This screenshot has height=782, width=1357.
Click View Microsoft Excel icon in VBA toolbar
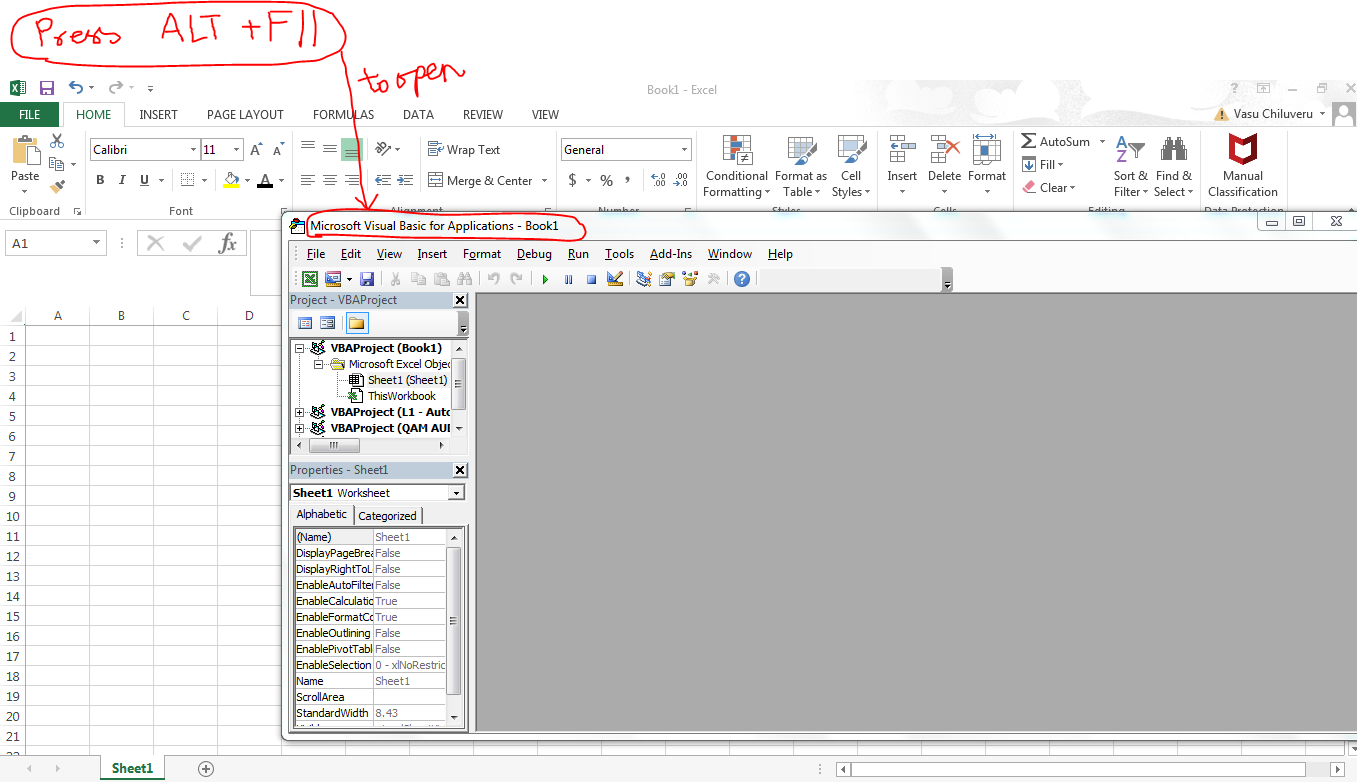coord(310,279)
